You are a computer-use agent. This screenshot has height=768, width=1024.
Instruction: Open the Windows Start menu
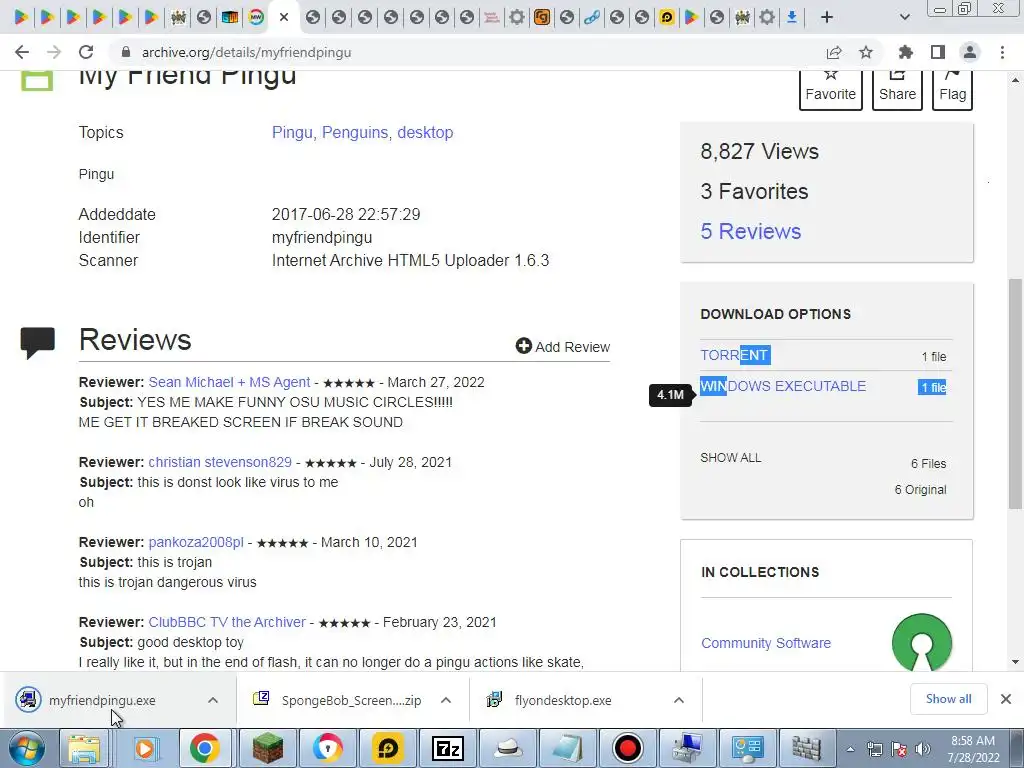click(x=26, y=748)
